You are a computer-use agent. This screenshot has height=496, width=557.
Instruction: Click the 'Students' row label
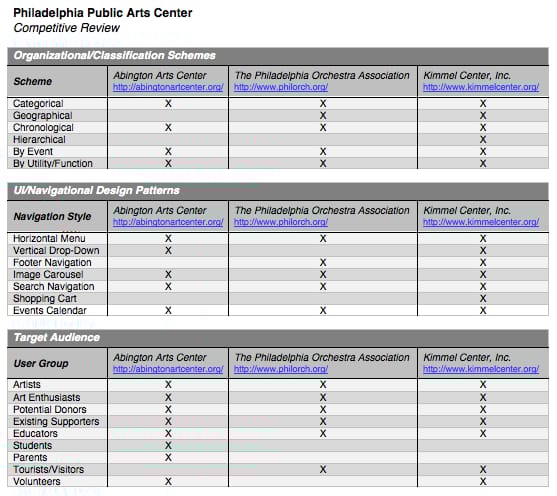coord(32,446)
